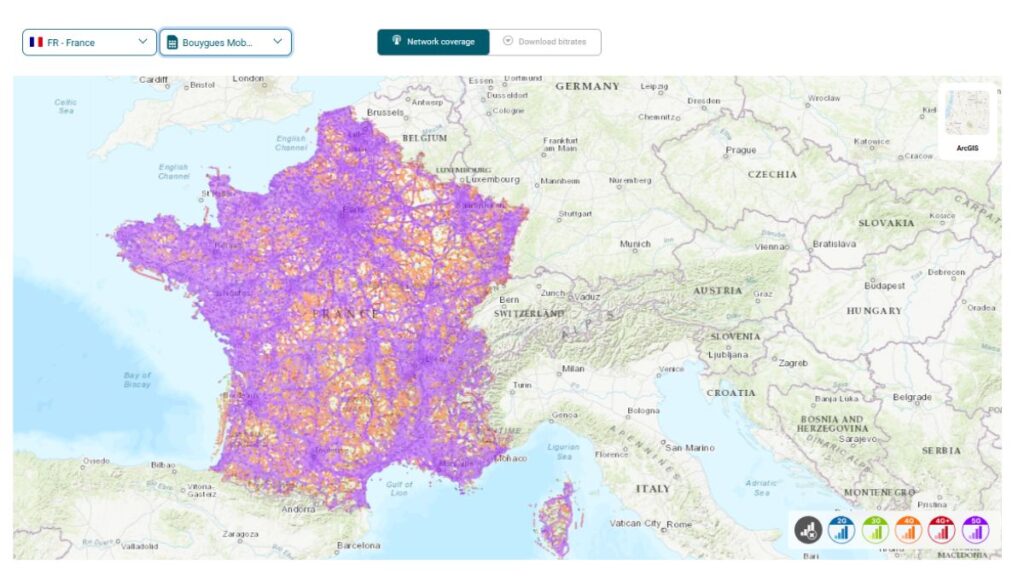The height and width of the screenshot is (576, 1024).
Task: Click the Munich label on the map
Action: (x=635, y=244)
